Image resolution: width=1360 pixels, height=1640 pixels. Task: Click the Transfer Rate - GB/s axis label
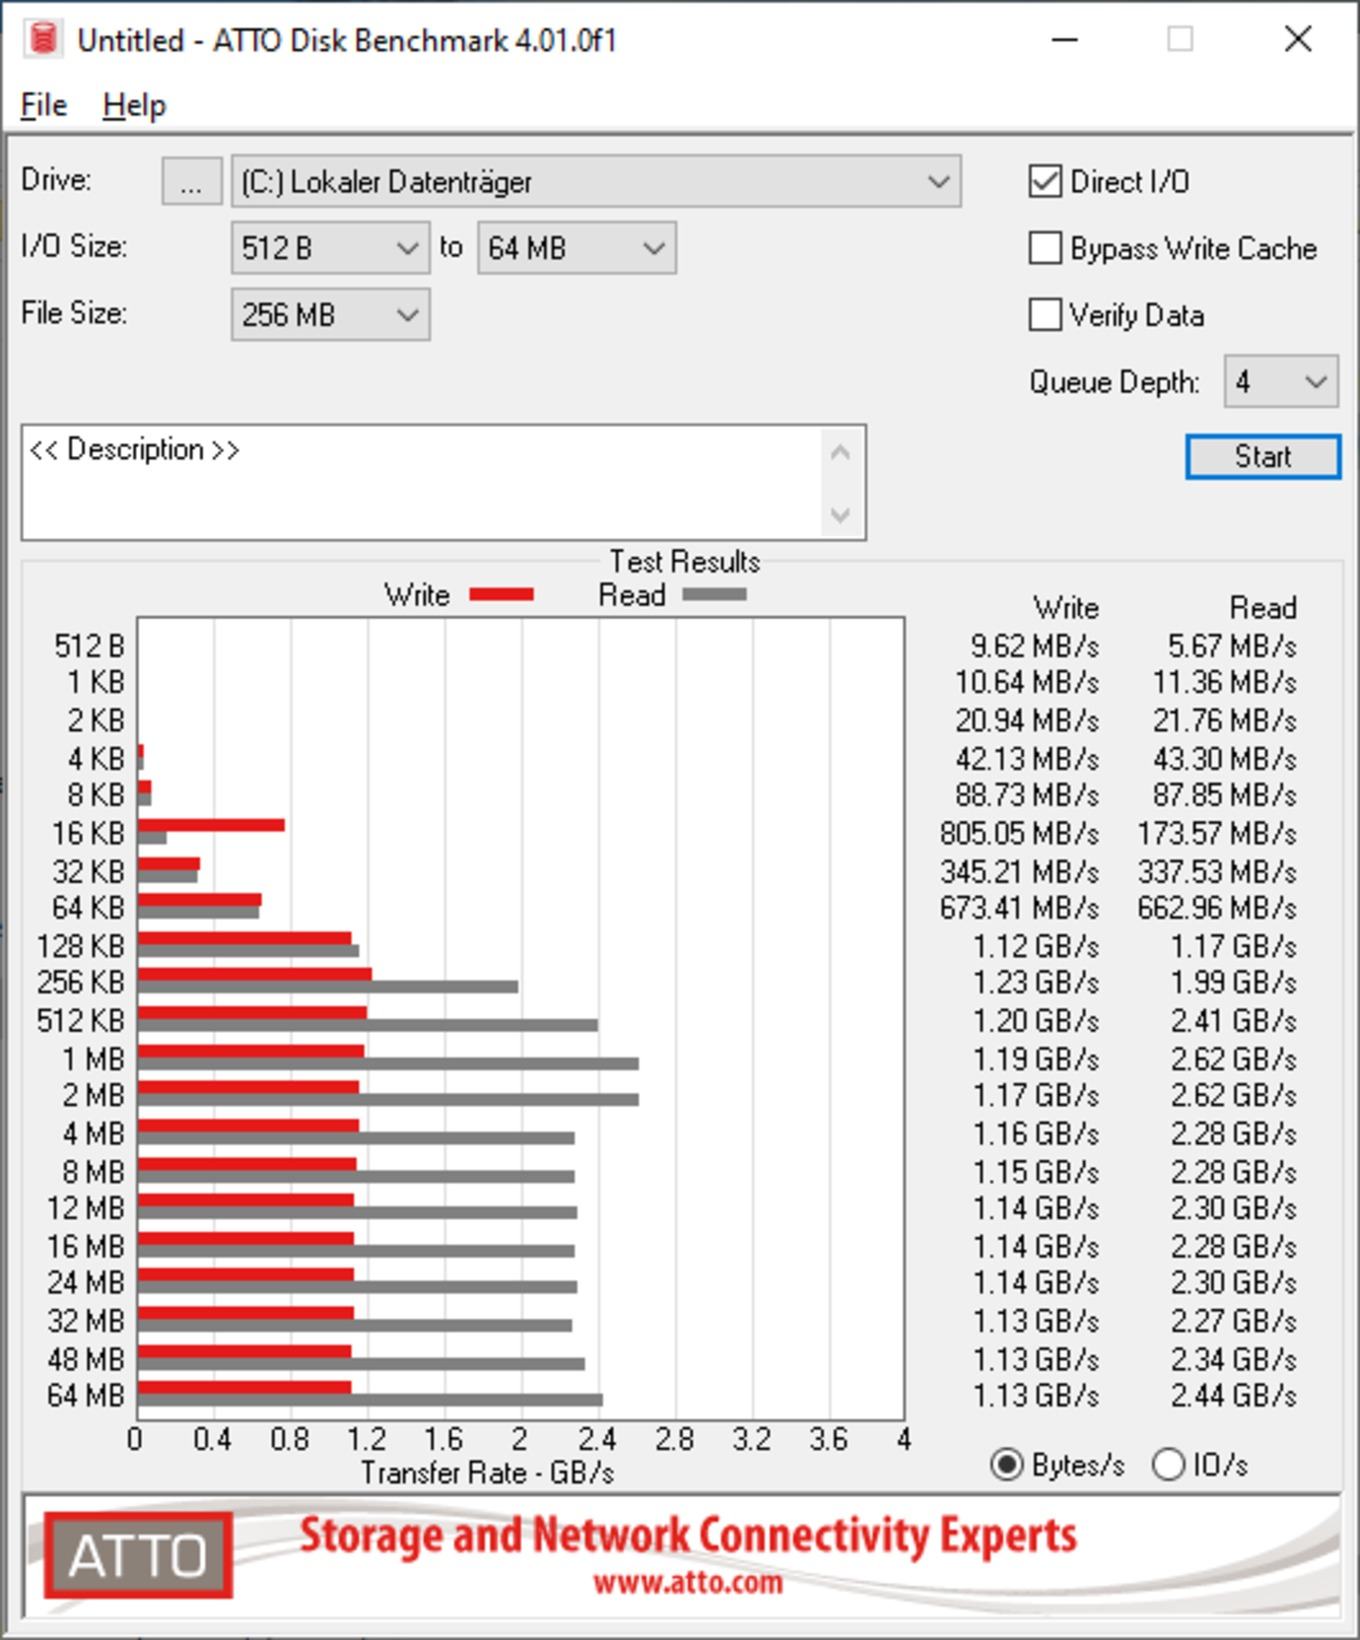[487, 1473]
